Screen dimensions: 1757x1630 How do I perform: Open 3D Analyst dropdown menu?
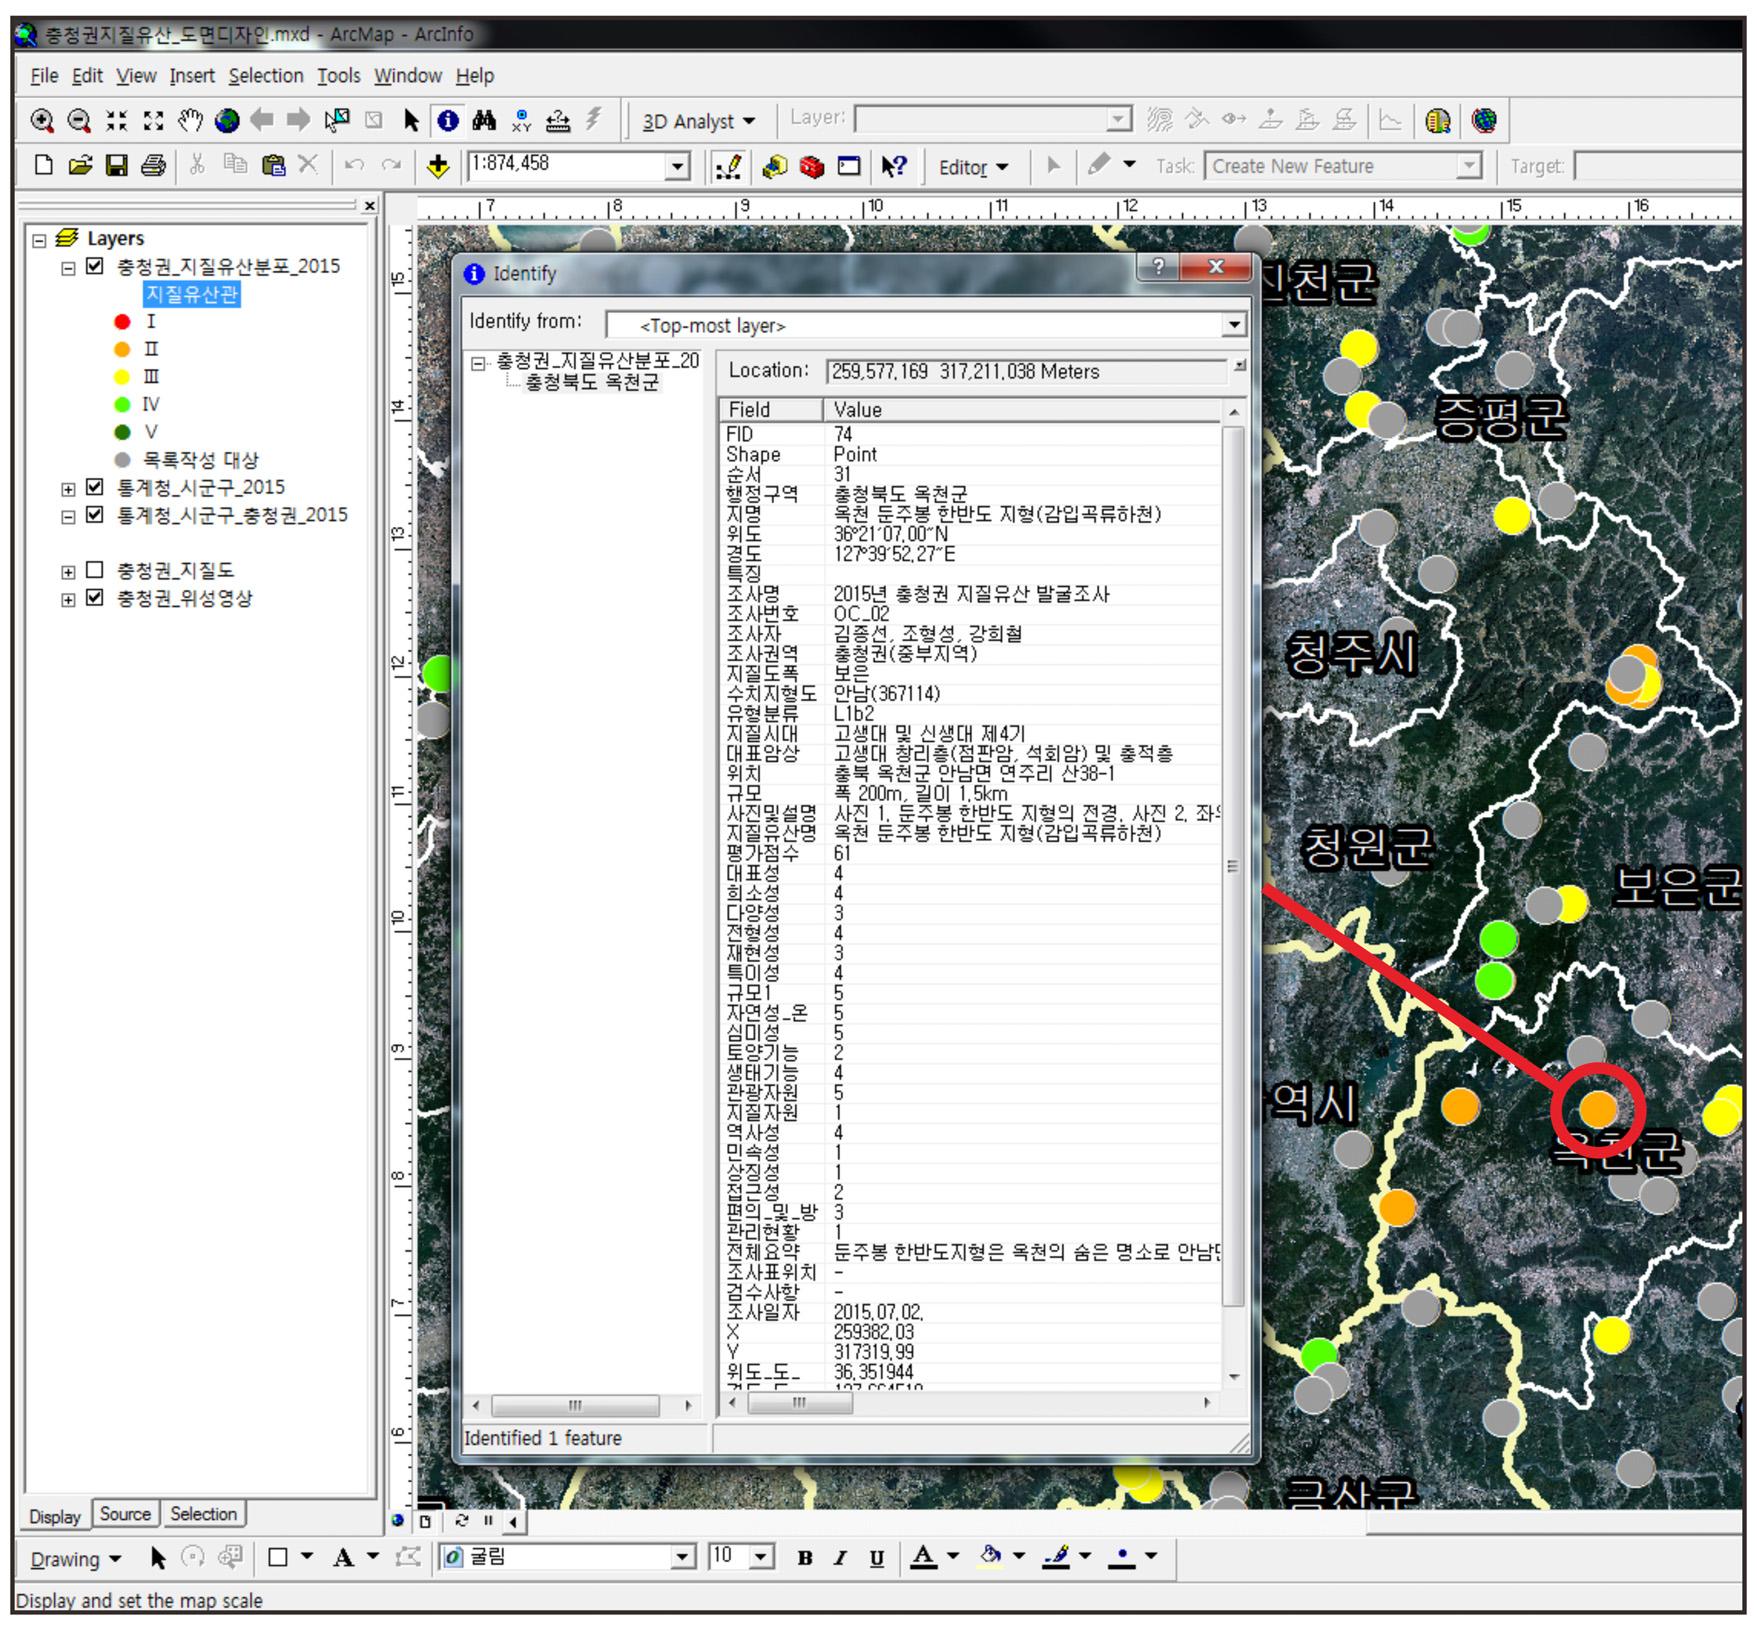(698, 121)
